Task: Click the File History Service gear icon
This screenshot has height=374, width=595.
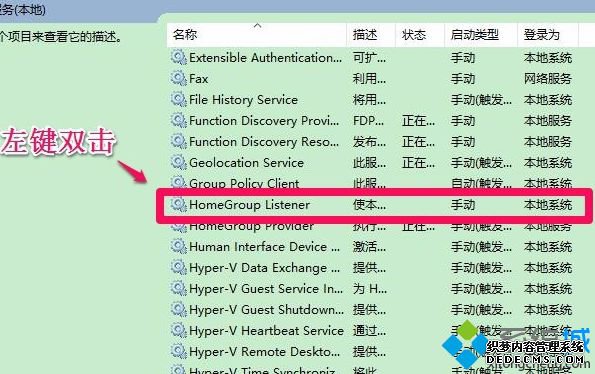Action: 178,99
